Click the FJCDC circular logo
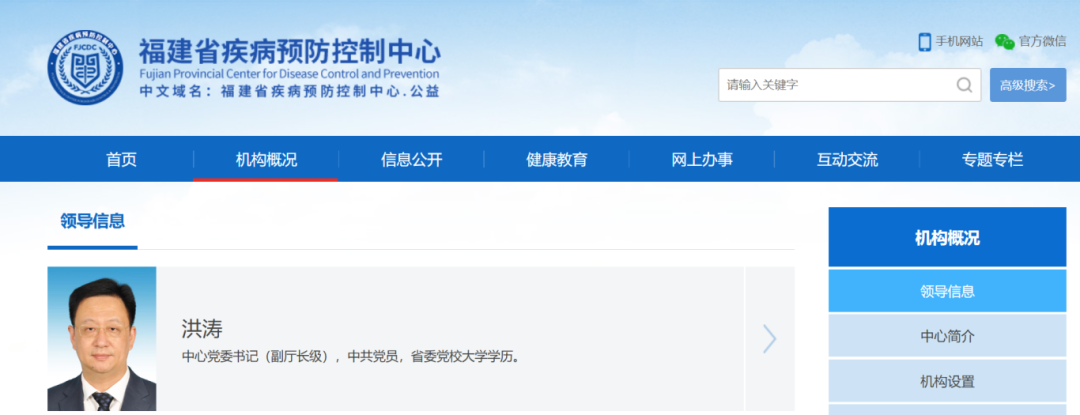The image size is (1080, 415). coord(85,68)
